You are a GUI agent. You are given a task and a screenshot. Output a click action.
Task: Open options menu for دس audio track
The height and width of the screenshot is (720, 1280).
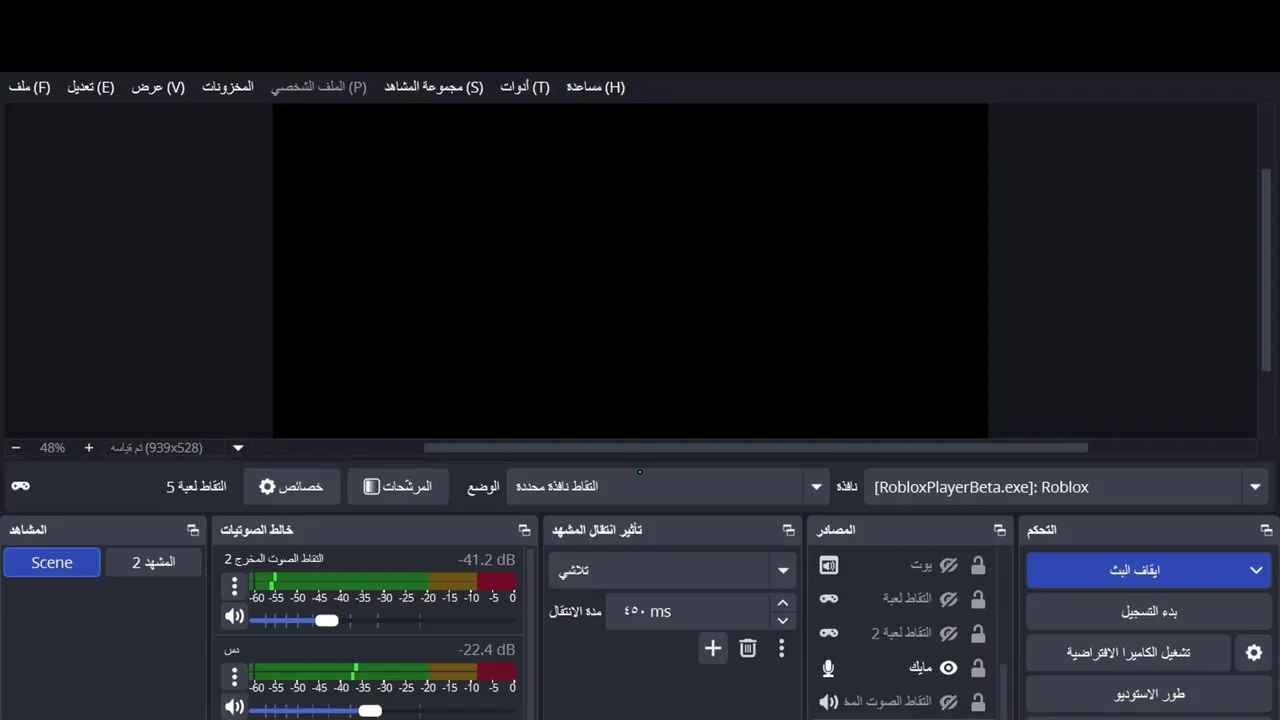tap(234, 676)
